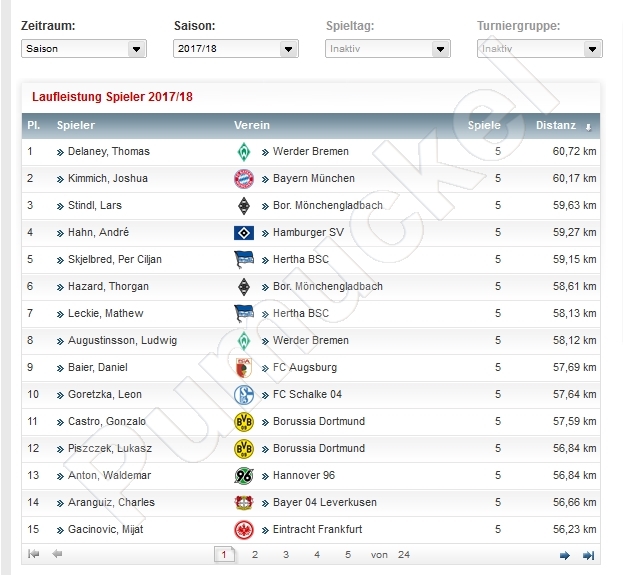Screen dimensions: 623x575
Task: Click the FC Schalke 04 logo
Action: pos(244,395)
